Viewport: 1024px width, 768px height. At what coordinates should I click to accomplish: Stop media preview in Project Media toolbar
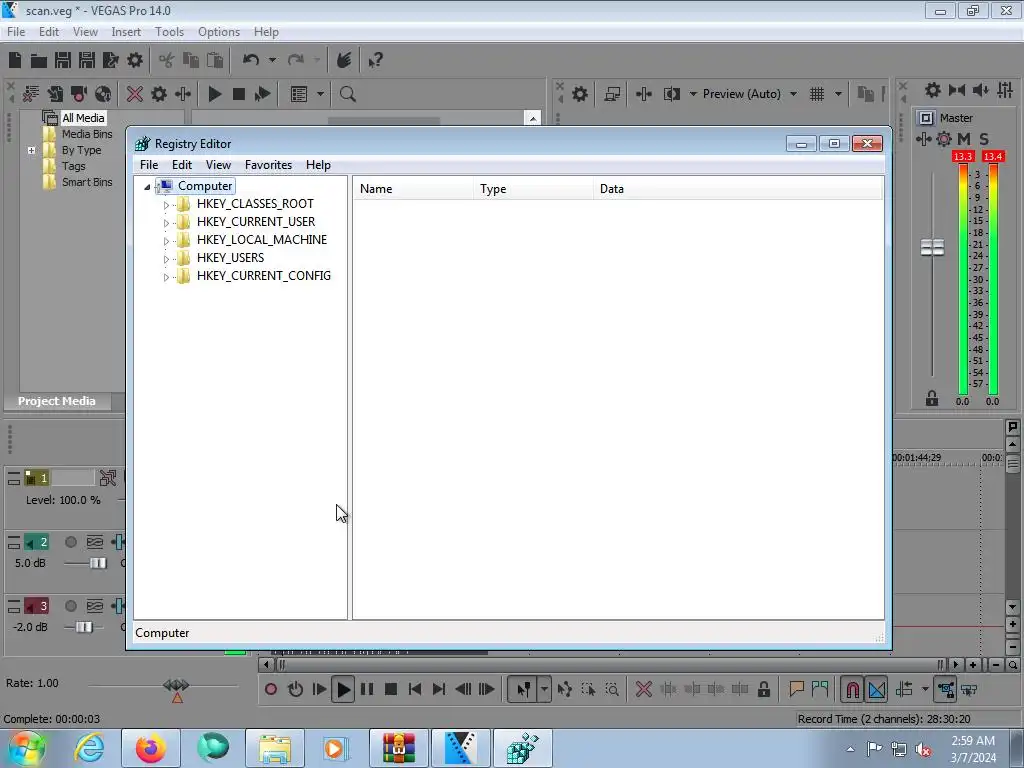239,94
